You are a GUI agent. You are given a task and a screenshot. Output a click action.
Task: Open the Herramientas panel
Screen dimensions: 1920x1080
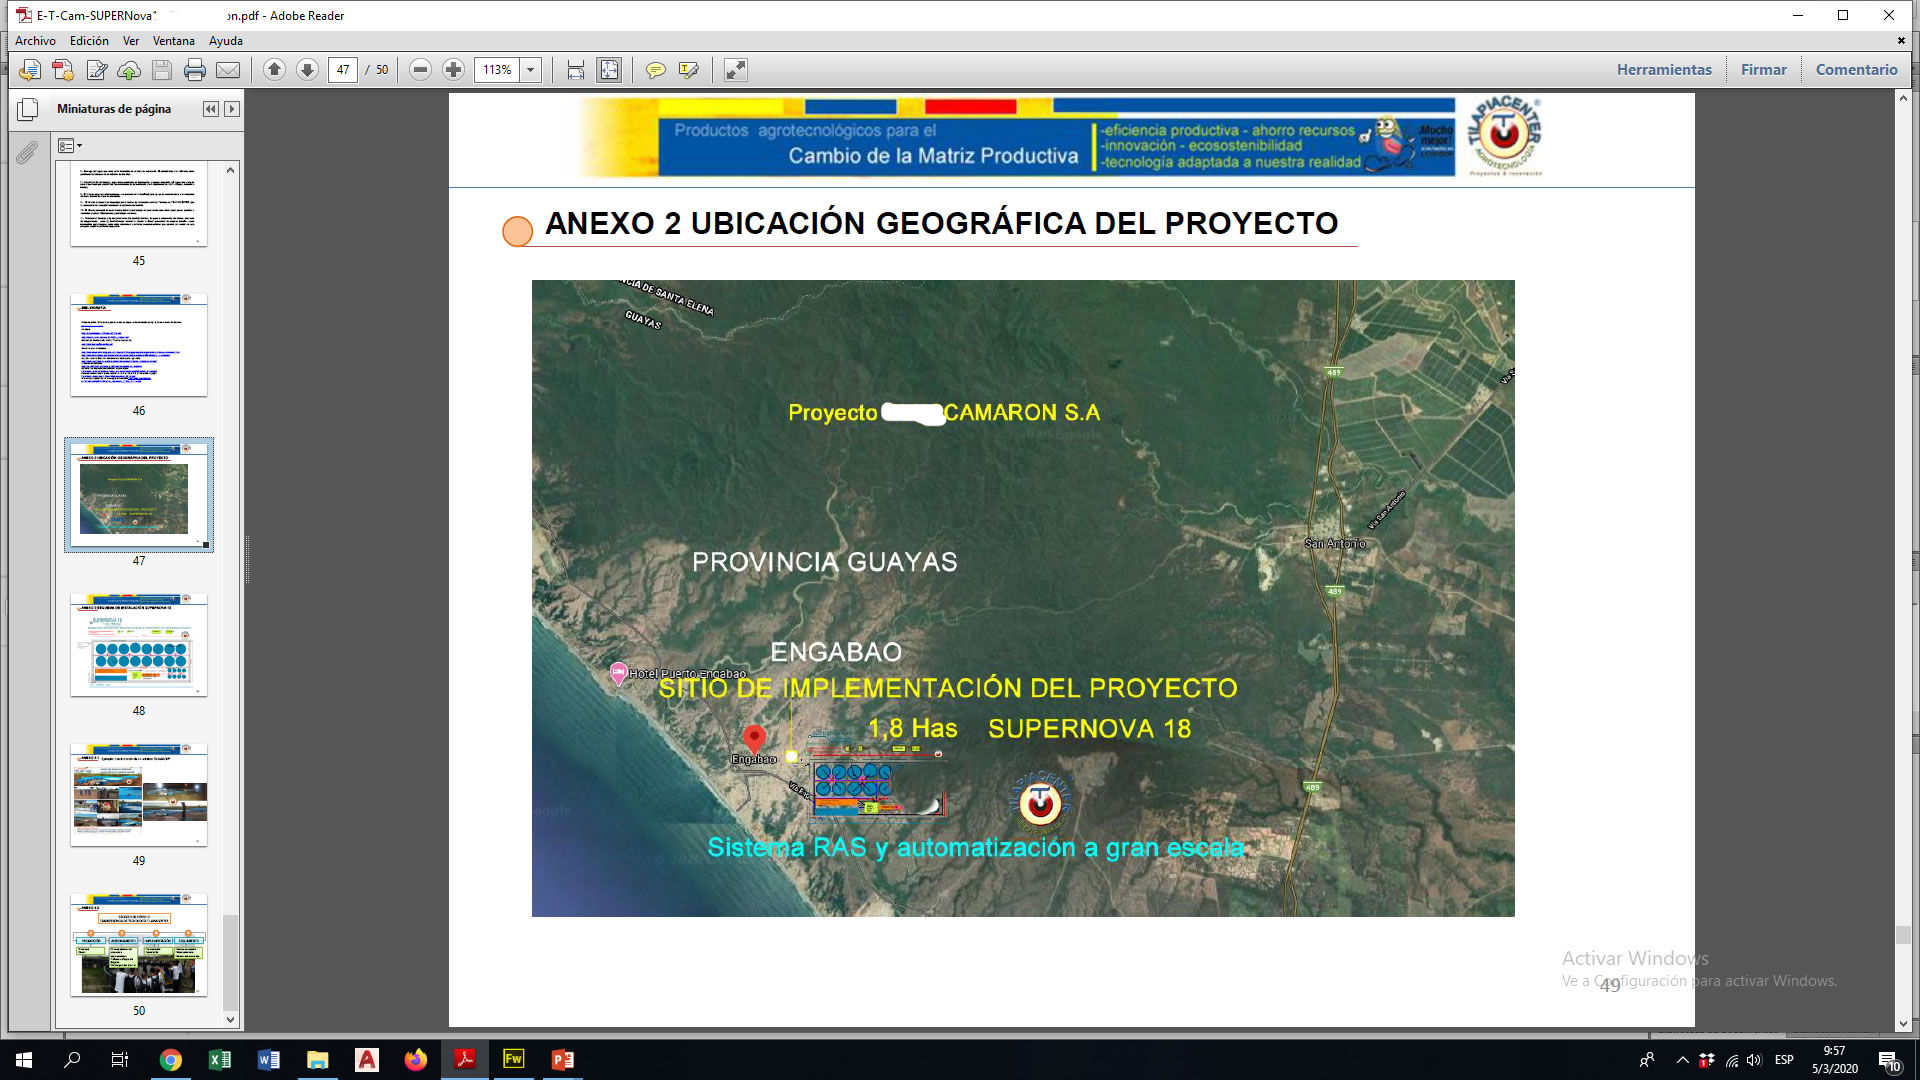pyautogui.click(x=1664, y=70)
